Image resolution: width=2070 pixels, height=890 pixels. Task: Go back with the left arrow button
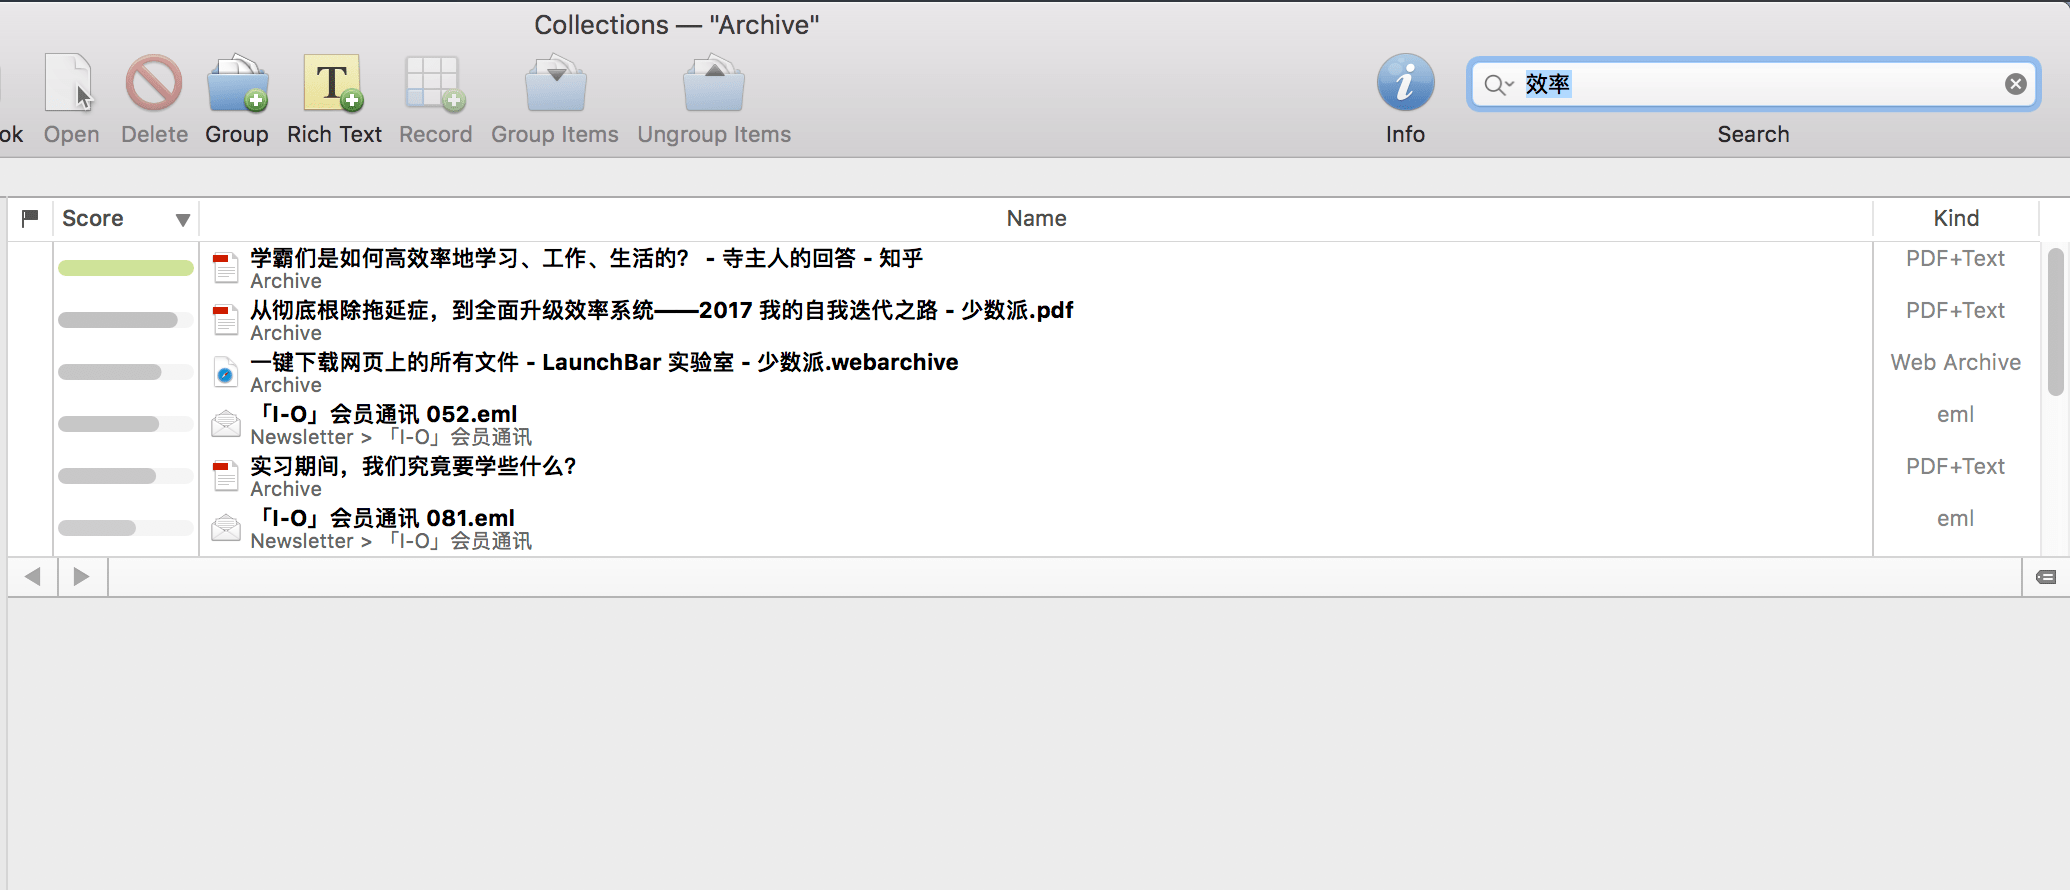33,577
